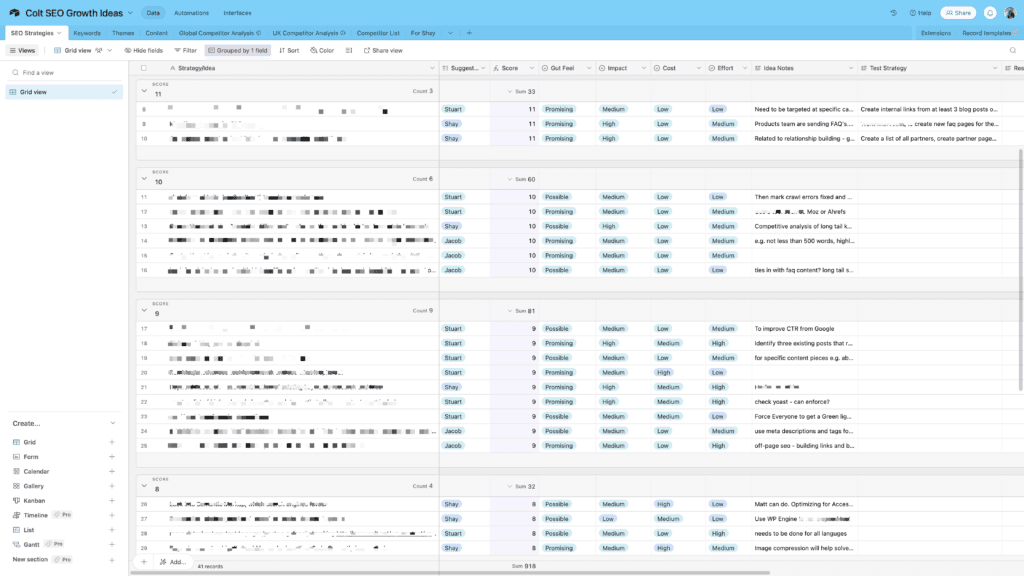The image size is (1024, 576).
Task: Open Automations in top bar
Action: coord(191,13)
